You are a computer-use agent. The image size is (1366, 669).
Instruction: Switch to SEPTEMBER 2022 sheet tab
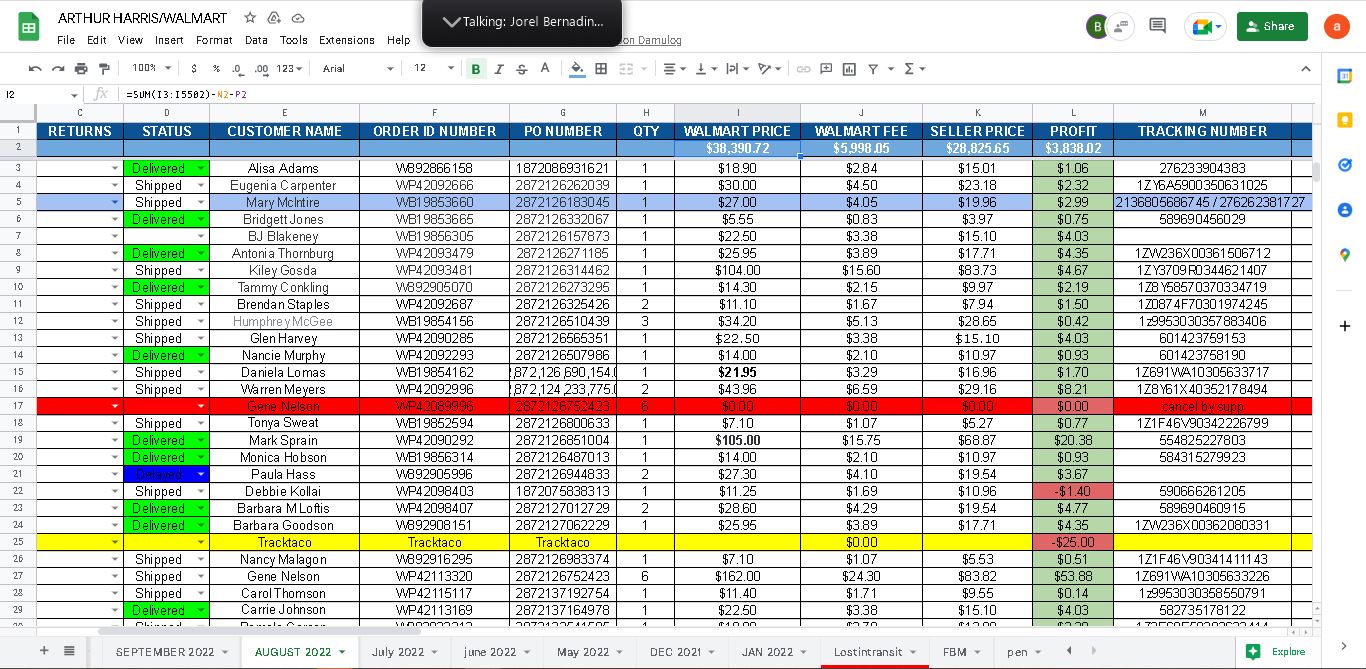coord(165,652)
